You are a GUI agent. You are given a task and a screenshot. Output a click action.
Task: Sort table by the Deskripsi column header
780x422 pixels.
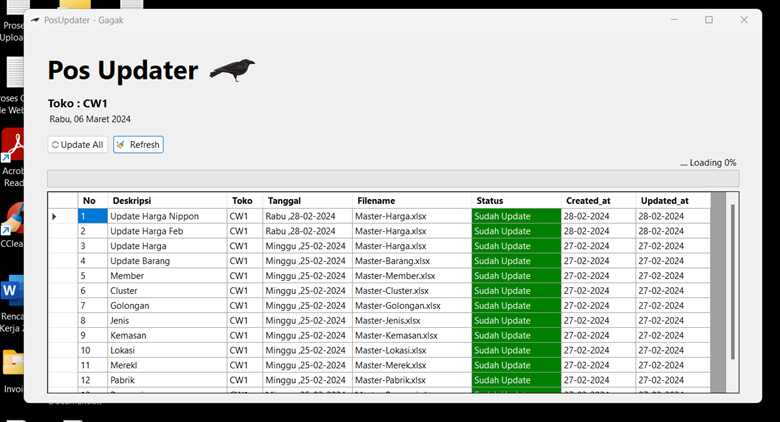click(167, 201)
